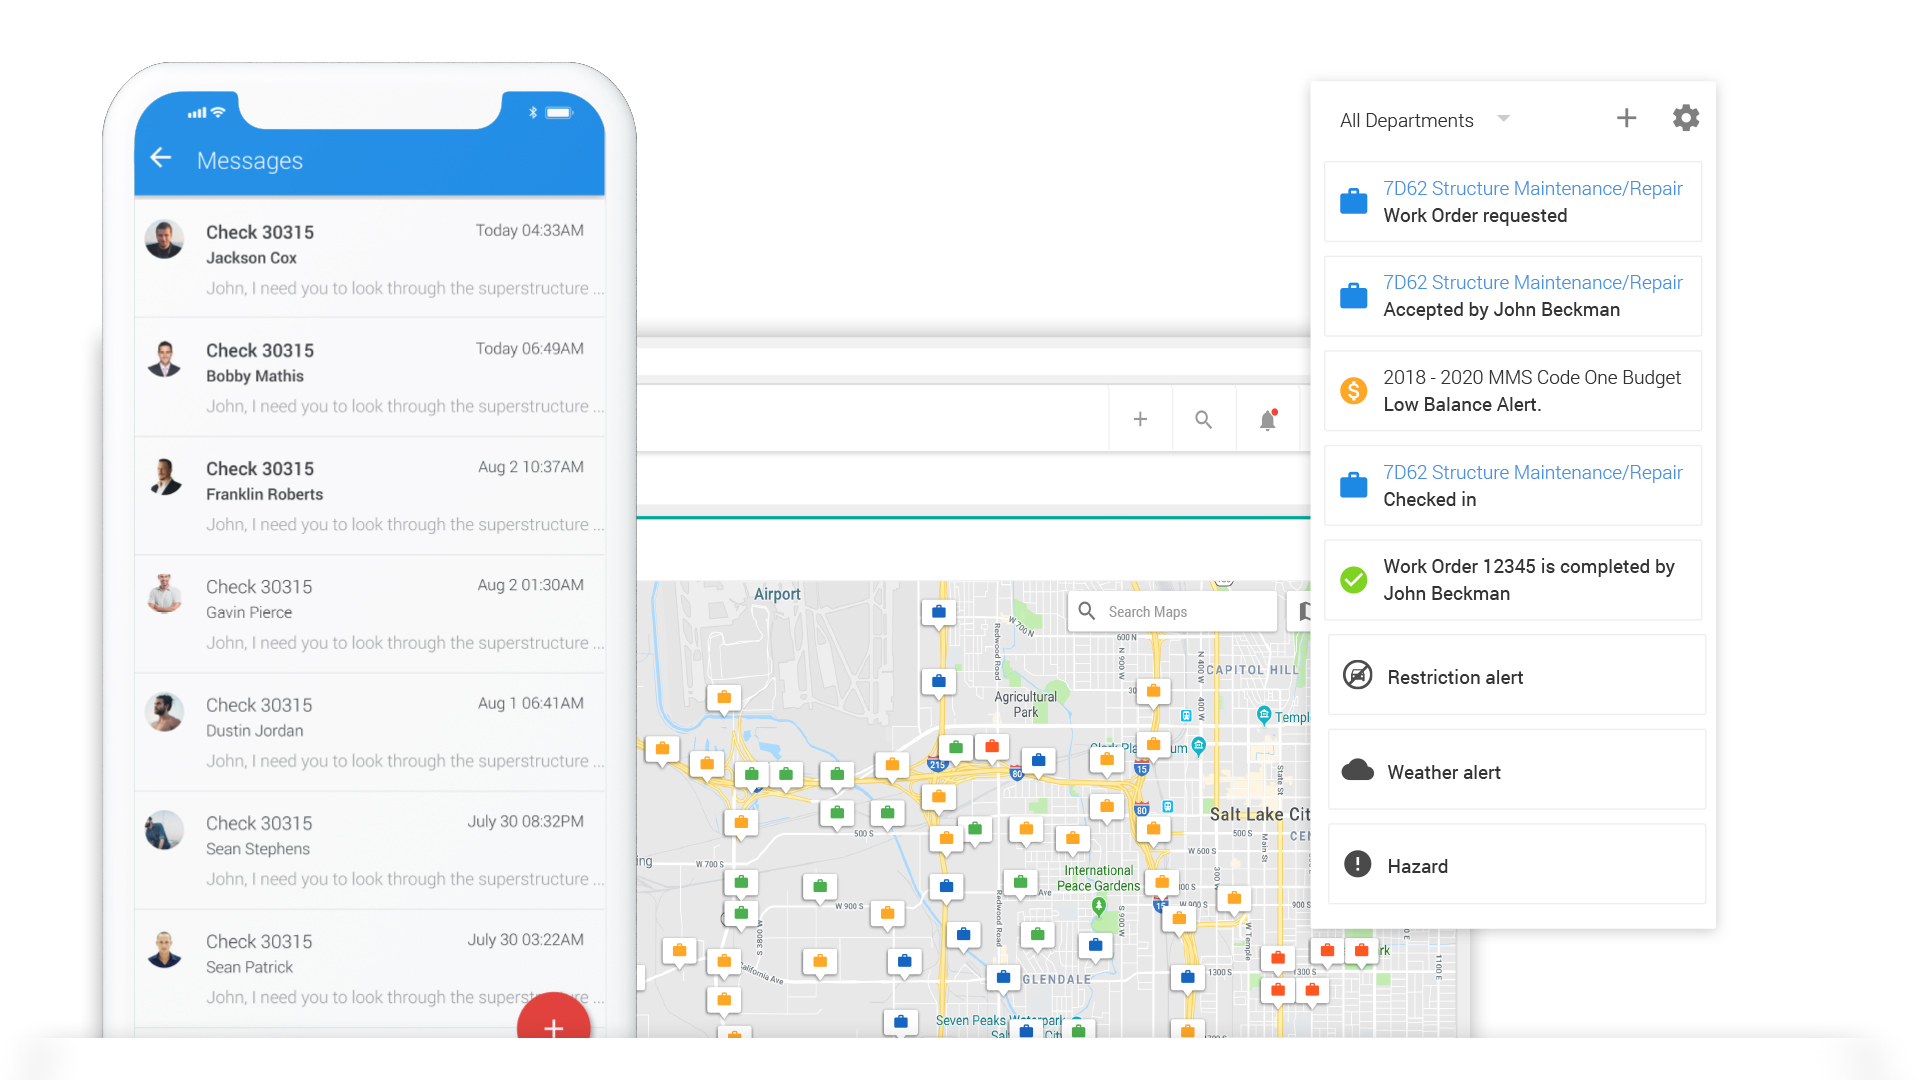Tap the back arrow in Messages header

(161, 158)
